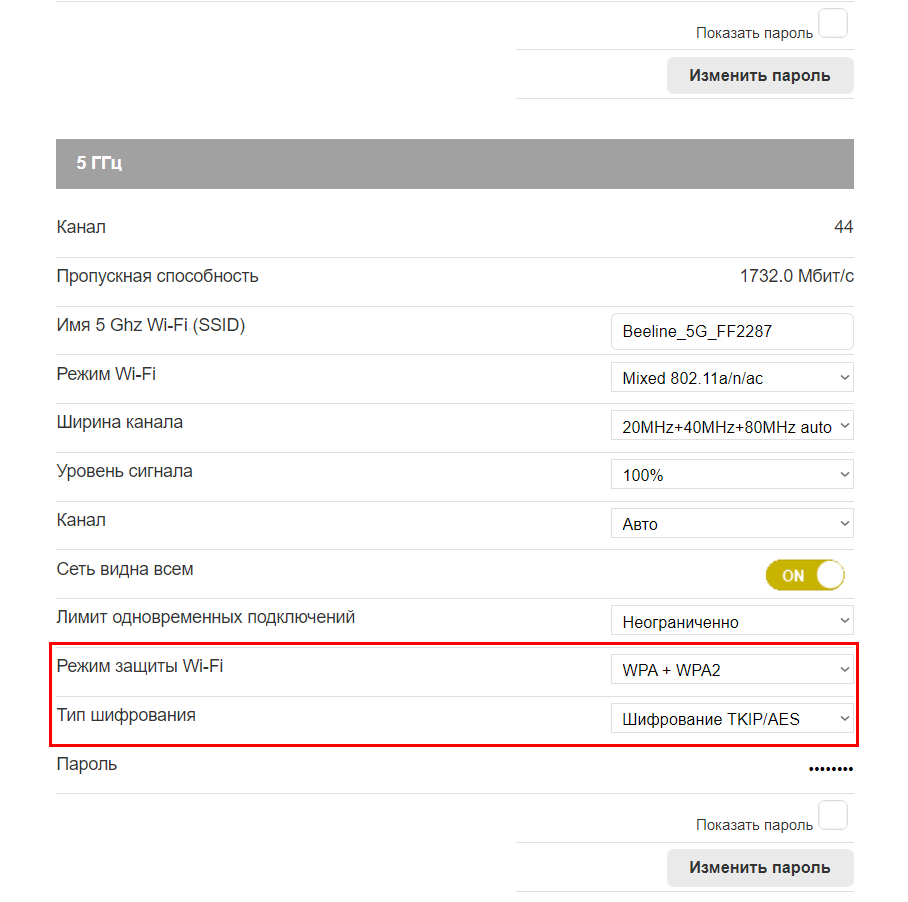
Task: Expand Лимит одновременных подключений dropdown
Action: coord(732,621)
